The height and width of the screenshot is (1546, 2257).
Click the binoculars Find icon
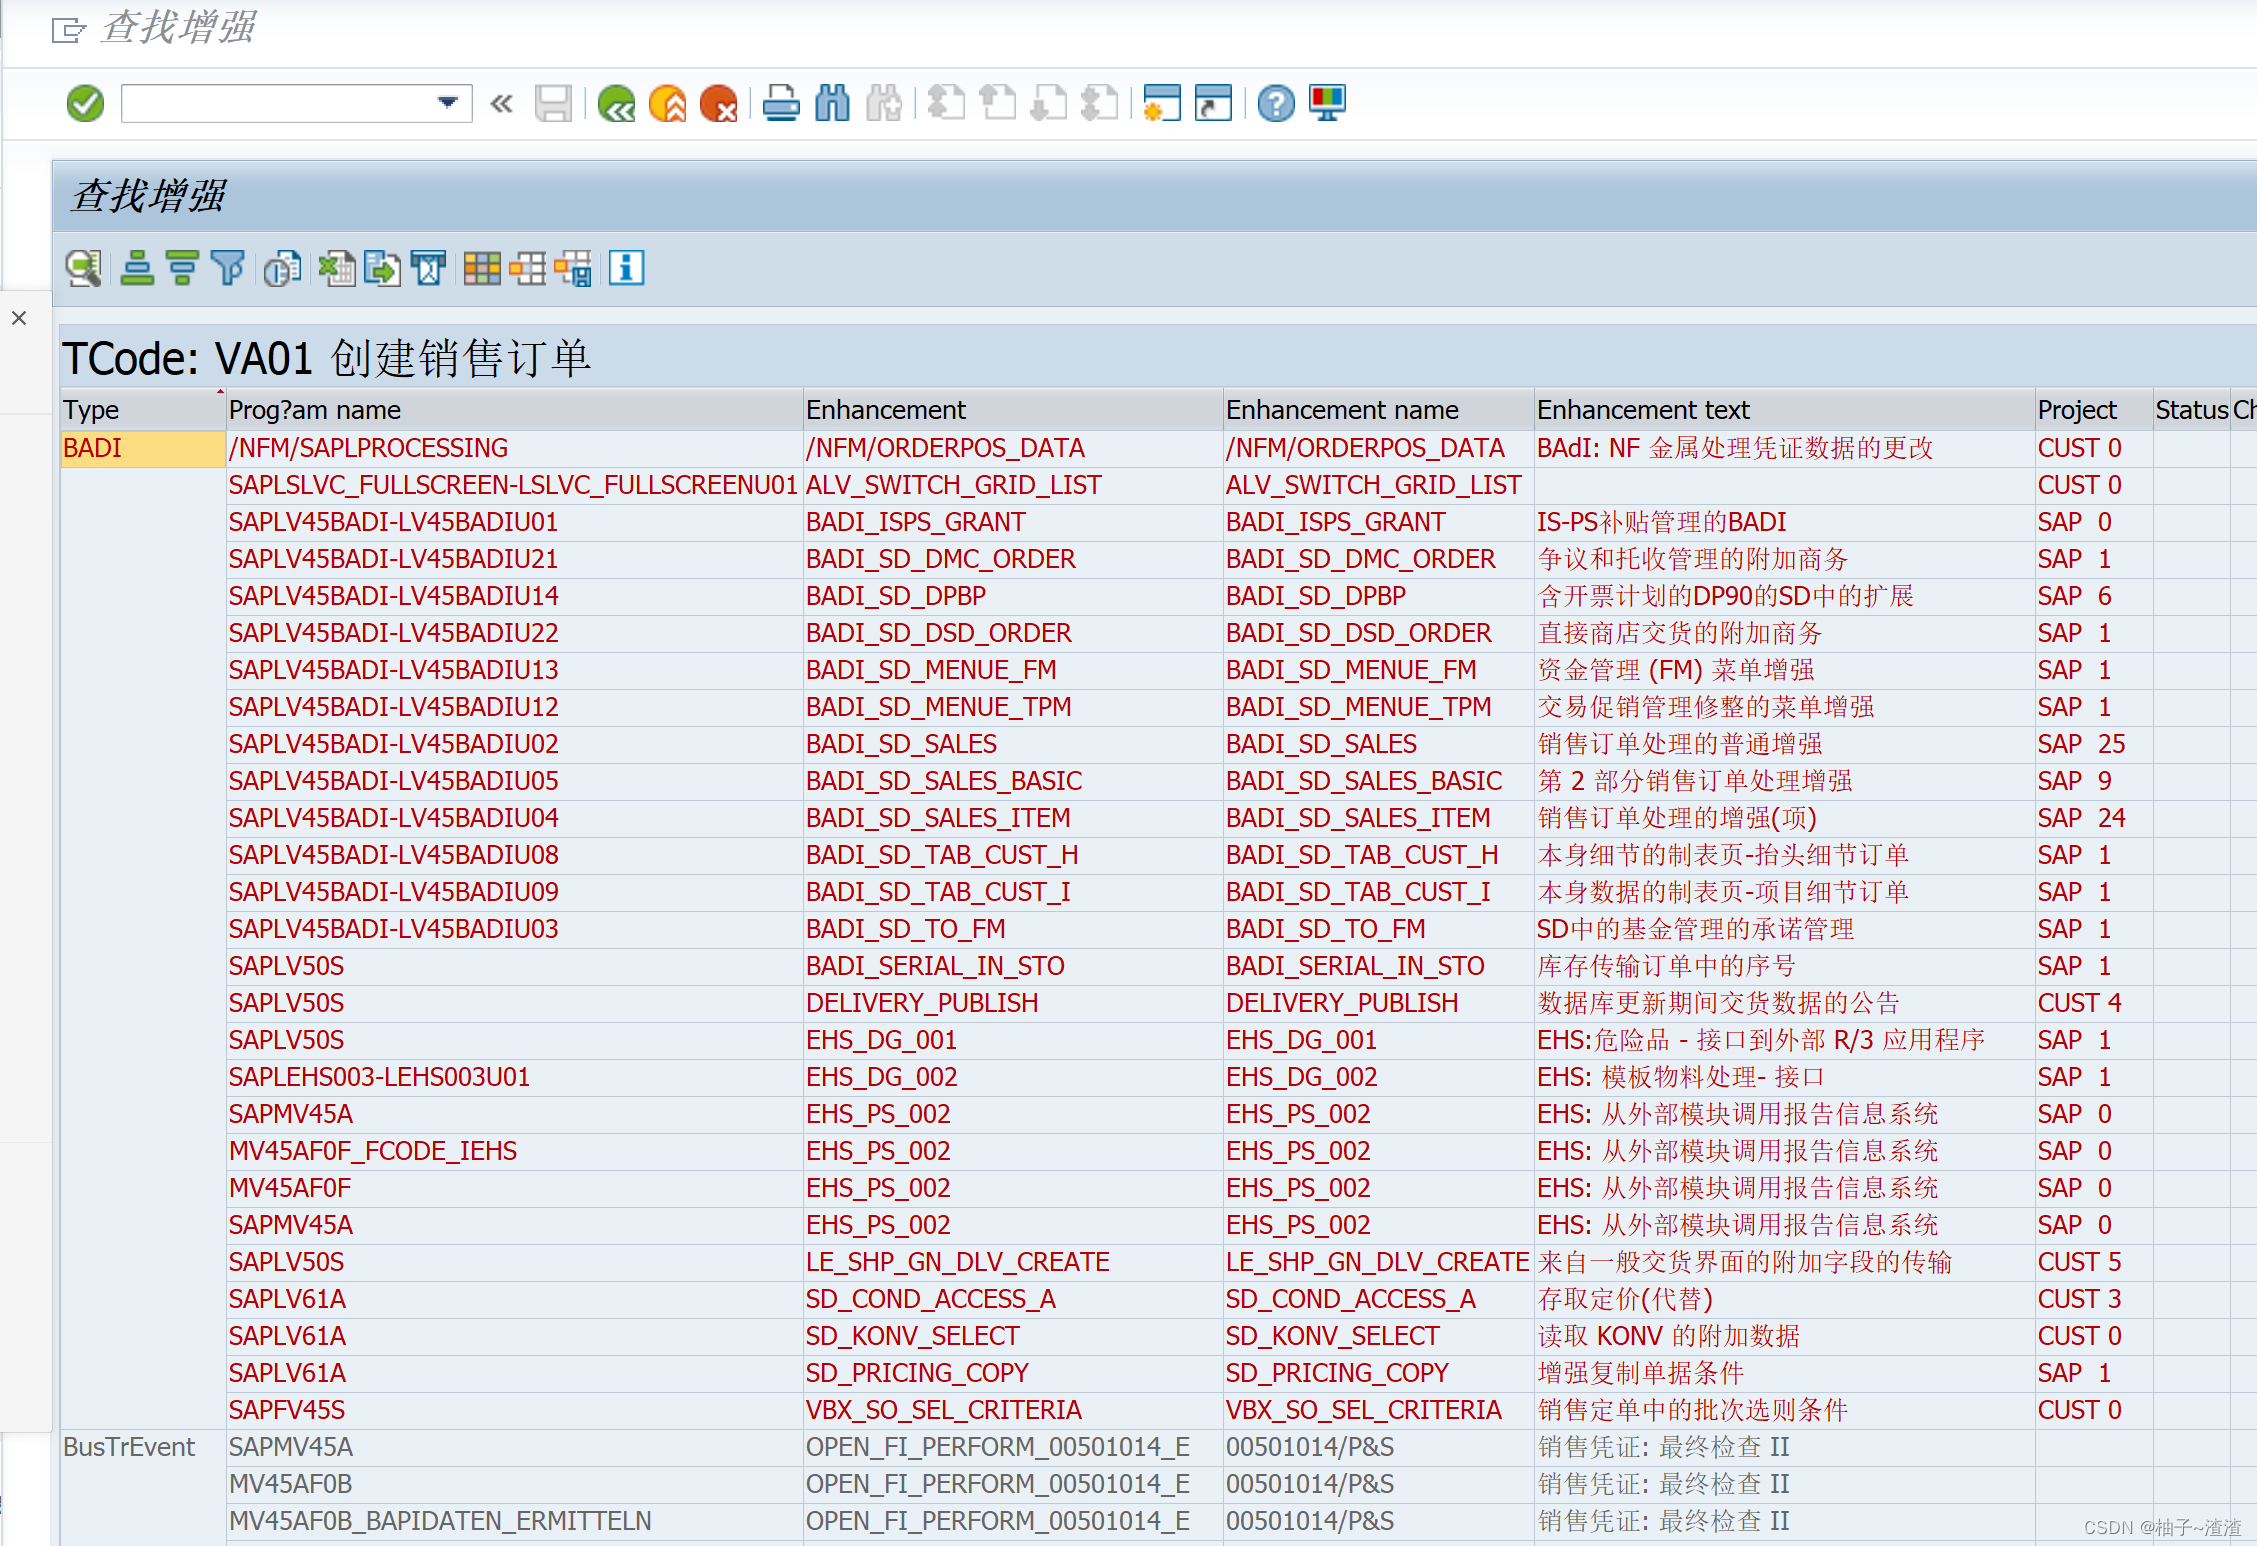click(832, 103)
